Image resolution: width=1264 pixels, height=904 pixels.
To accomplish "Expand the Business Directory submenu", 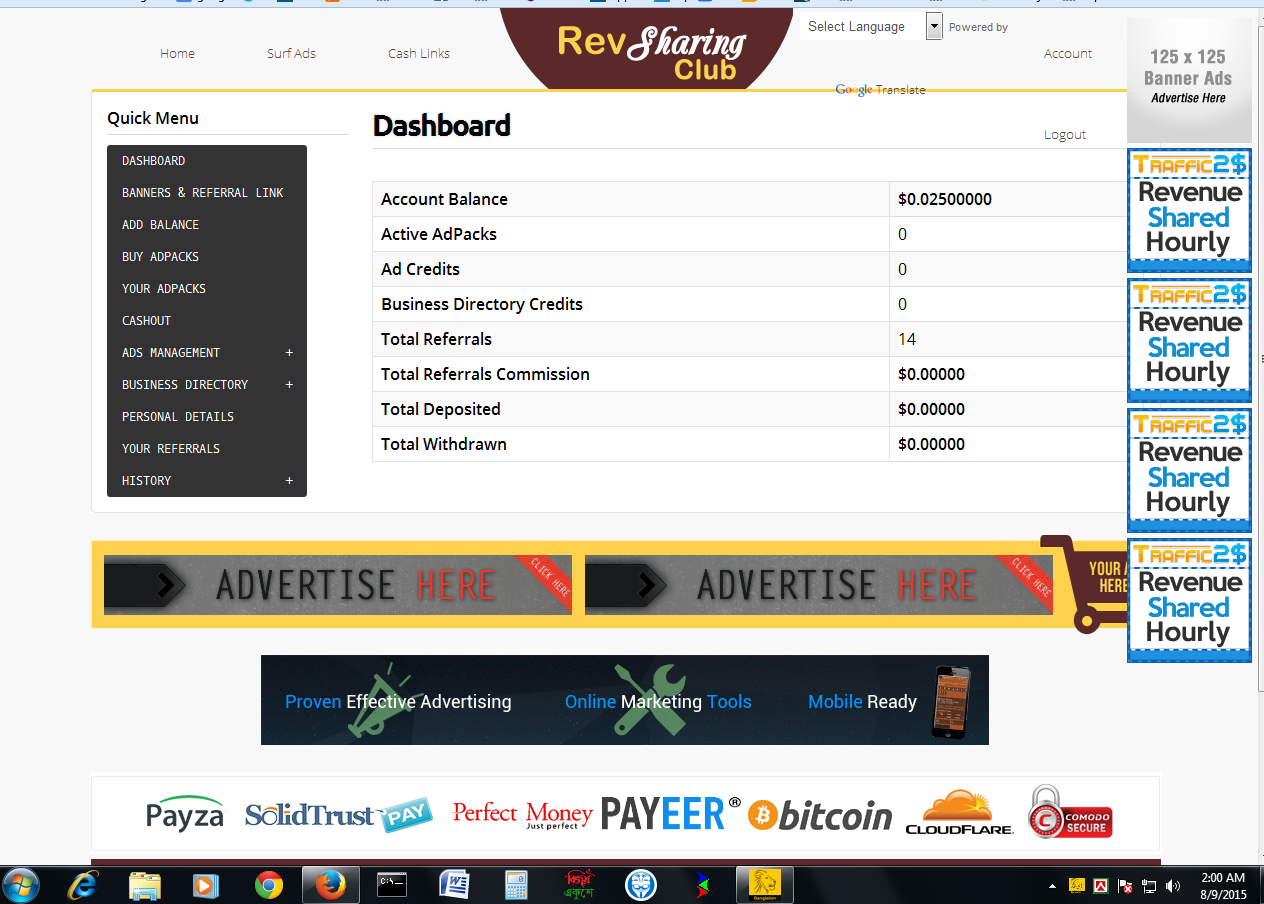I will (x=289, y=385).
